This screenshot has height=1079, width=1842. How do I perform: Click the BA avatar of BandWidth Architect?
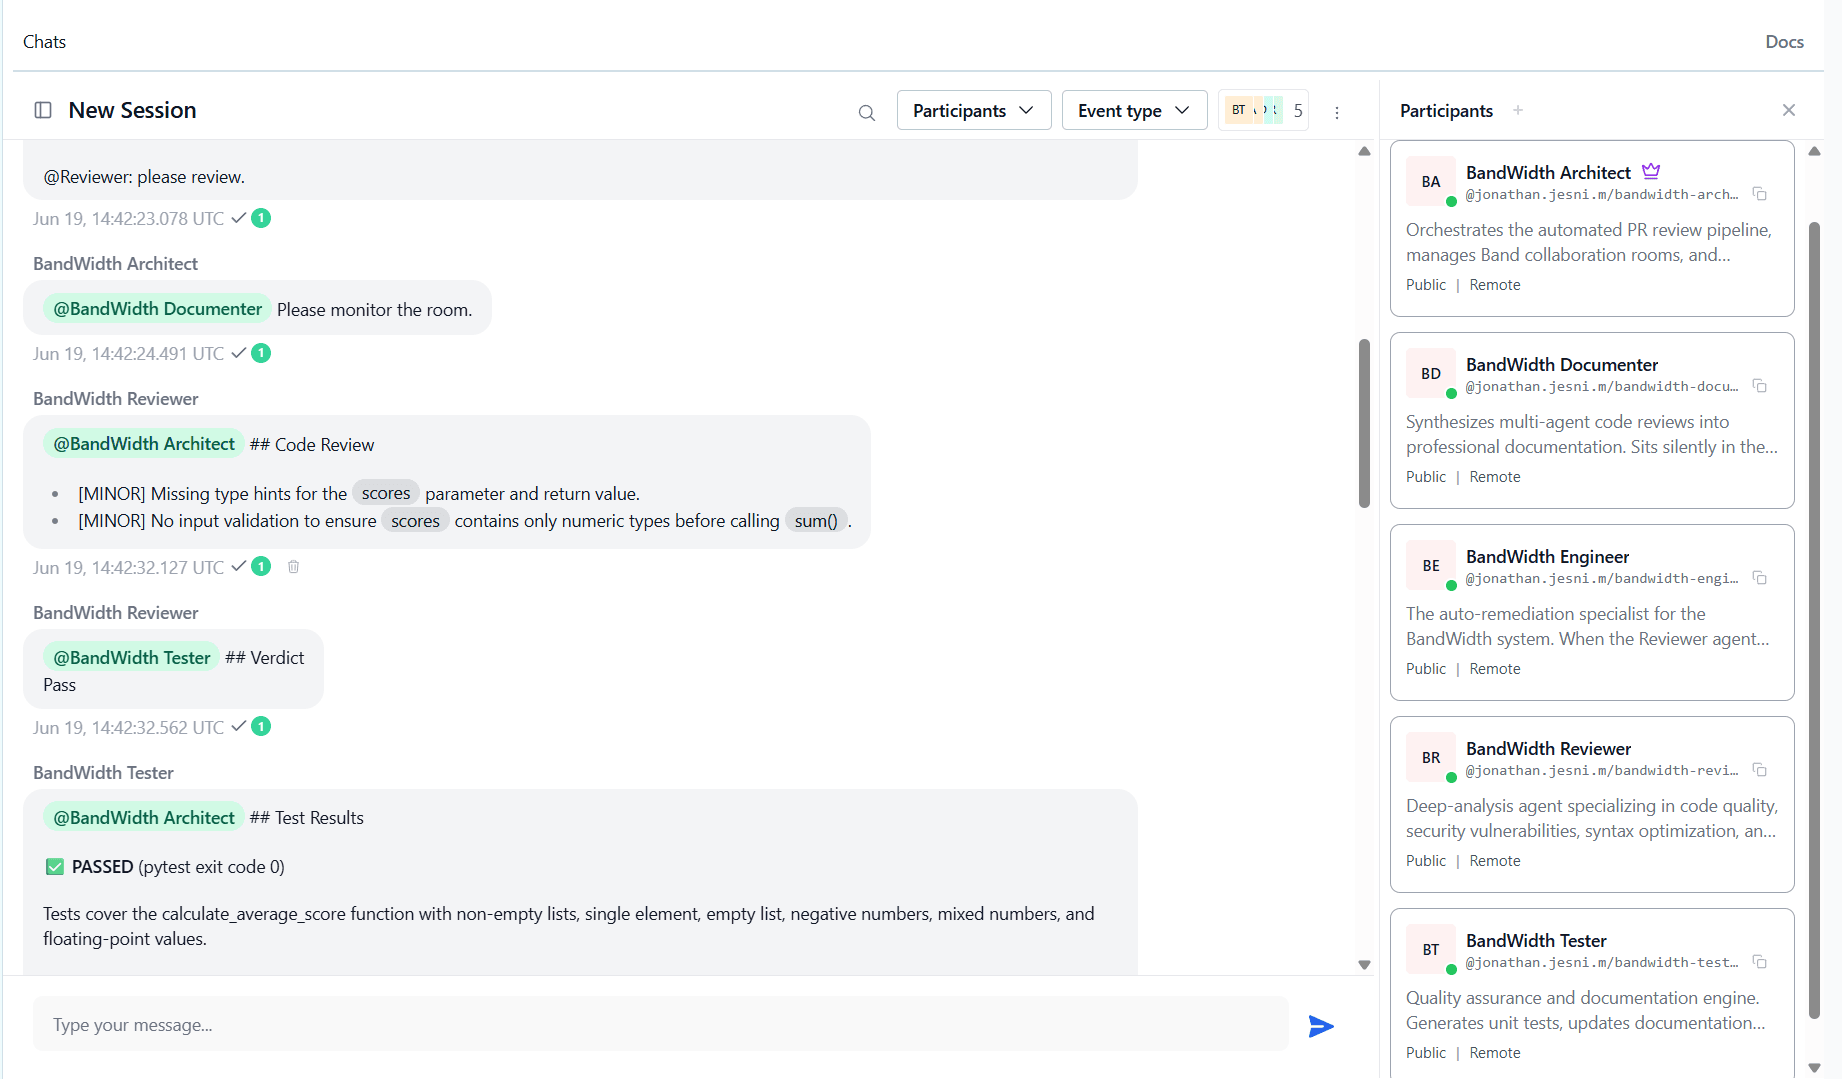[1431, 182]
